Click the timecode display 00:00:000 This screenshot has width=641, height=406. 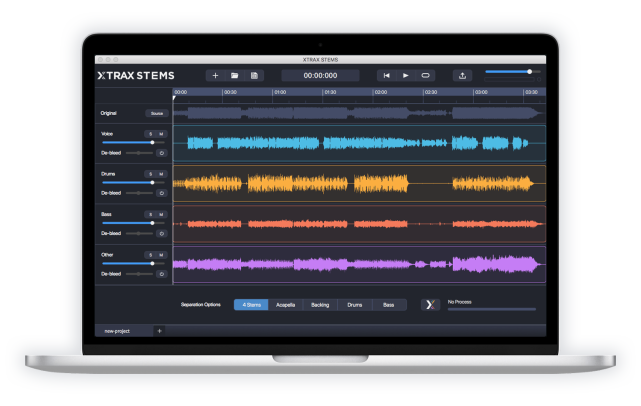click(320, 76)
